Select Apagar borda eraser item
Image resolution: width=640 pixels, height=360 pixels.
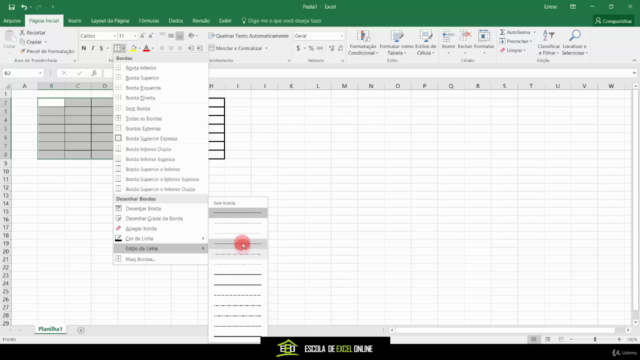click(x=160, y=229)
